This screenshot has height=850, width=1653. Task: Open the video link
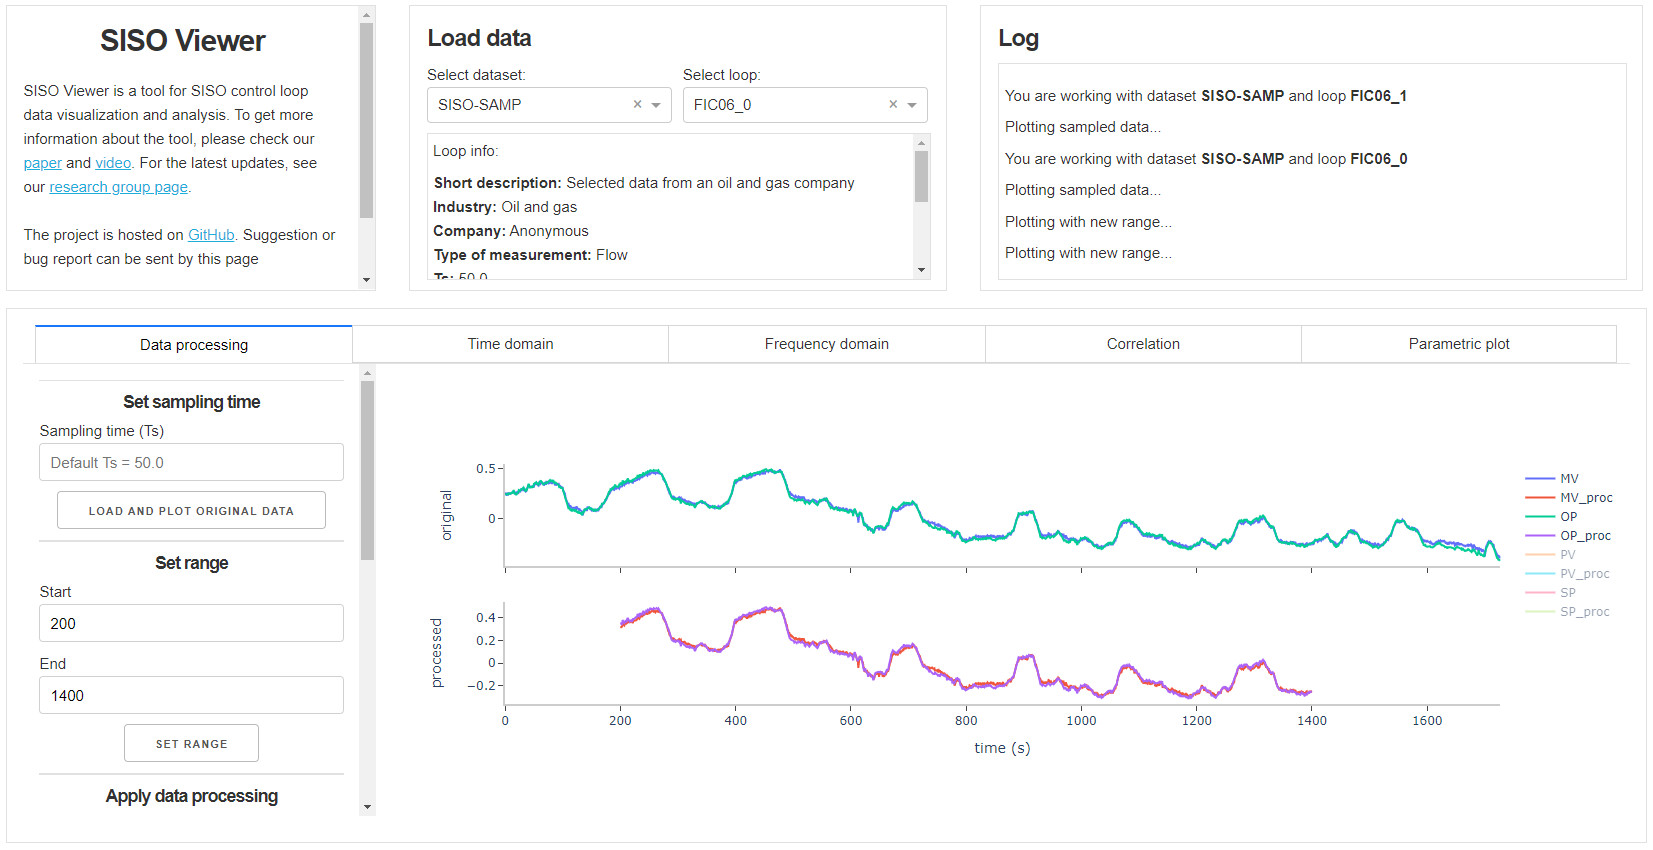(113, 163)
